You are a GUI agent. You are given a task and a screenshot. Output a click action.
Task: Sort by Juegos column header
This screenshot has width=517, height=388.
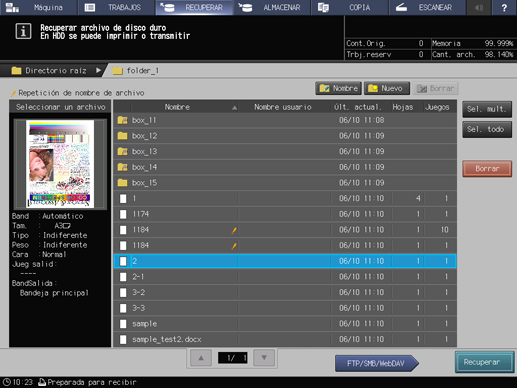[437, 107]
